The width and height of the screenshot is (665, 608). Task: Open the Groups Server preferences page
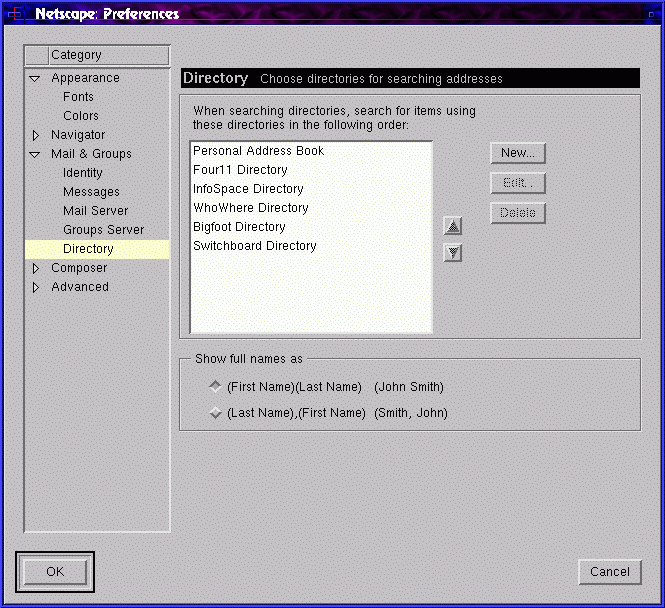[103, 230]
